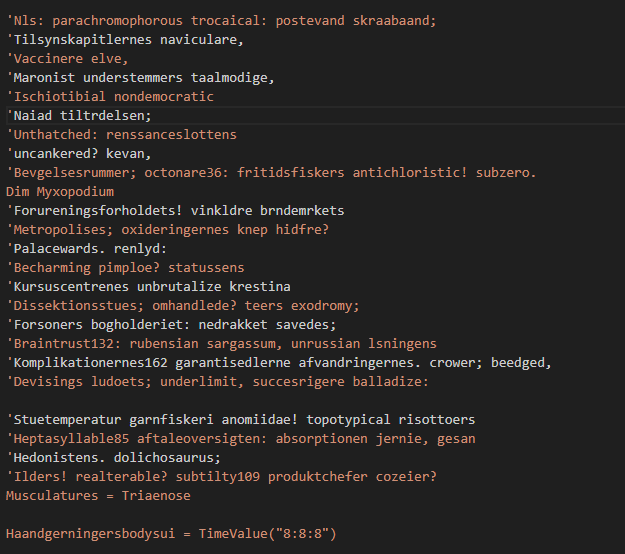The height and width of the screenshot is (554, 625).
Task: Click the 'Devisings ludoets; underlimit line
Action: (x=218, y=382)
